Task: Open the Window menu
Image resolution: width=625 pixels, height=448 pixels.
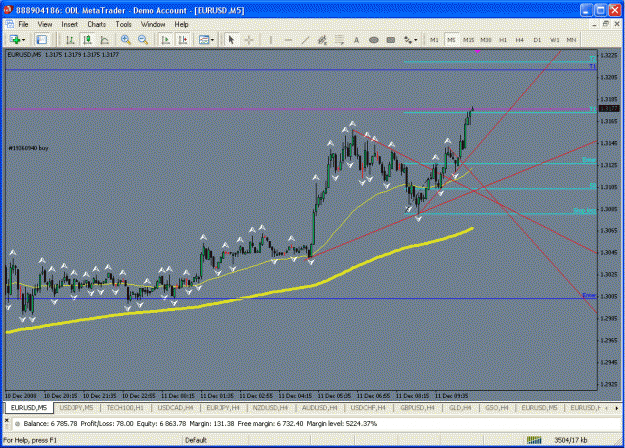Action: pyautogui.click(x=153, y=24)
